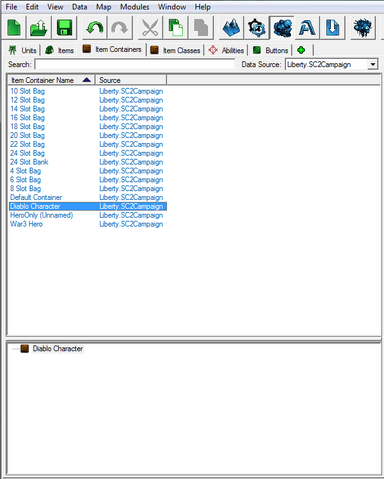384x479 pixels.
Task: Switch to the Units tab
Action: 22,50
